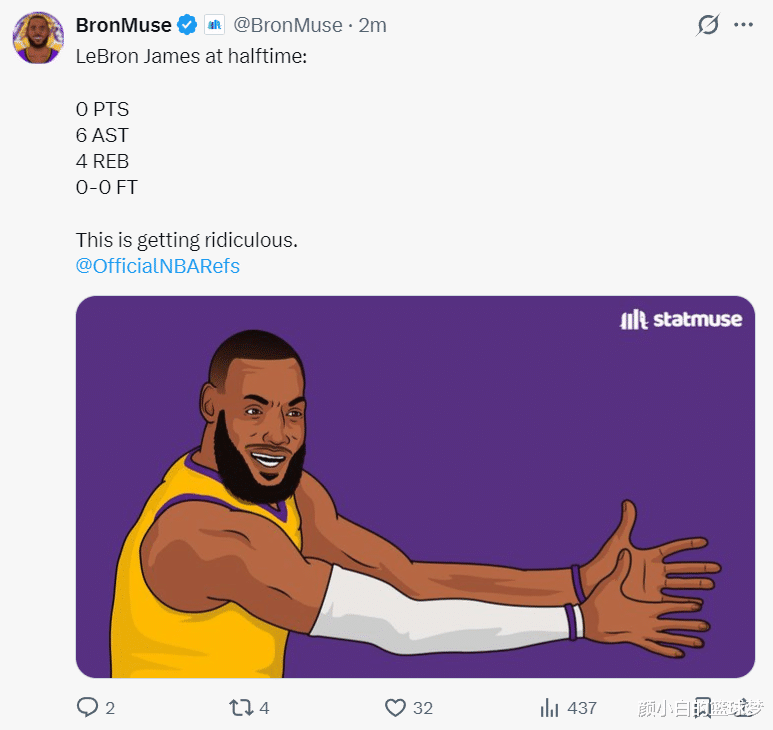Image resolution: width=773 pixels, height=730 pixels.
Task: Open BronMuse profile avatar picture
Action: [x=38, y=38]
